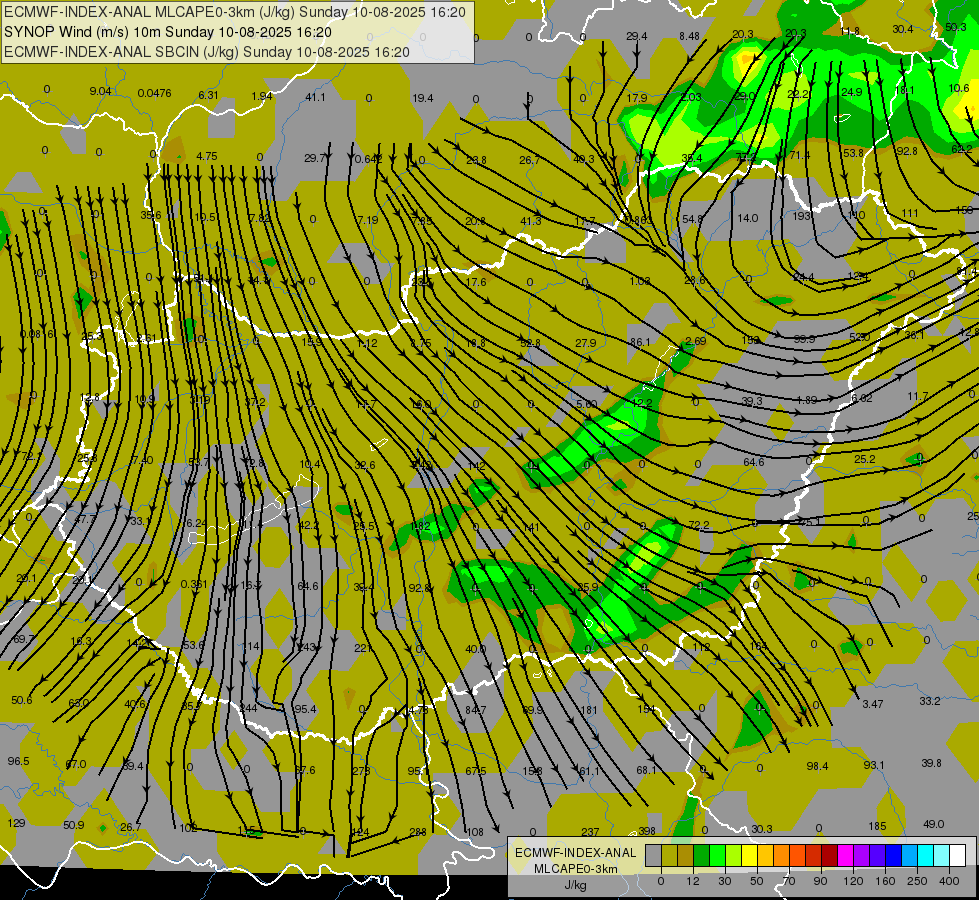Click the dark green legend swatch after 12
The image size is (979, 900).
701,856
